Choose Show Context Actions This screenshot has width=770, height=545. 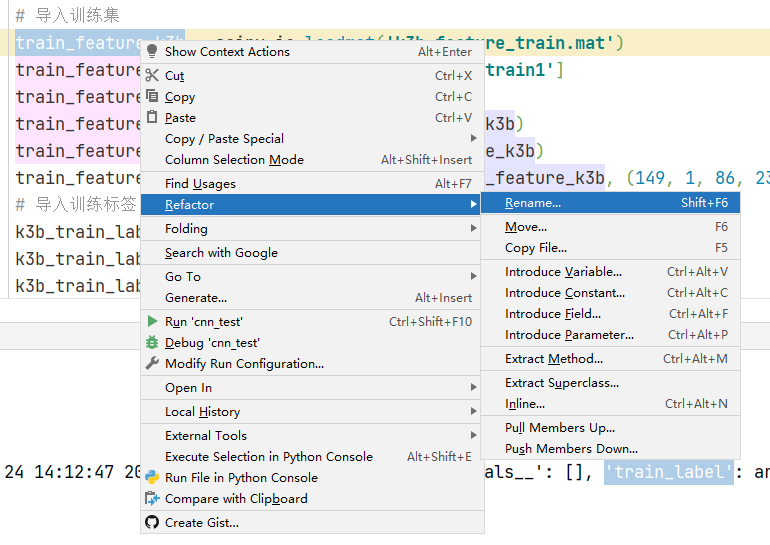tap(312, 52)
